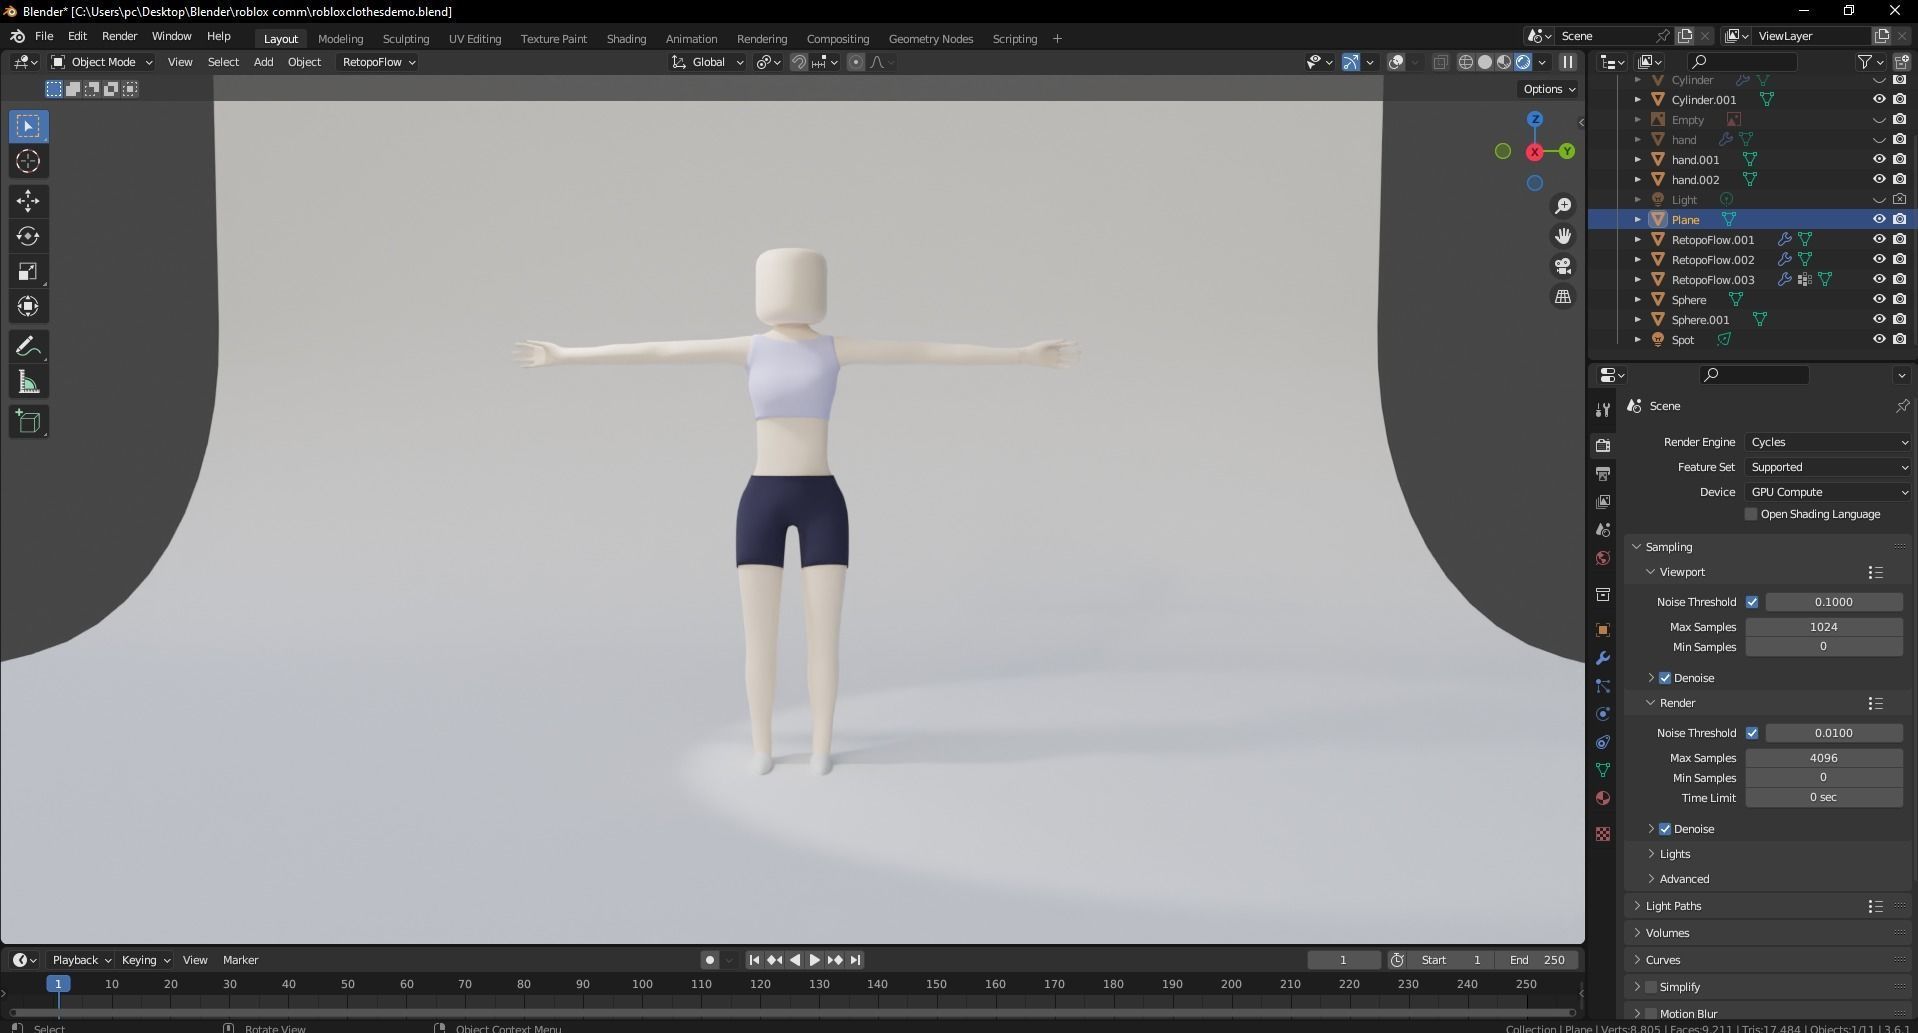
Task: Switch to wireframe viewport shading
Action: [x=1466, y=62]
